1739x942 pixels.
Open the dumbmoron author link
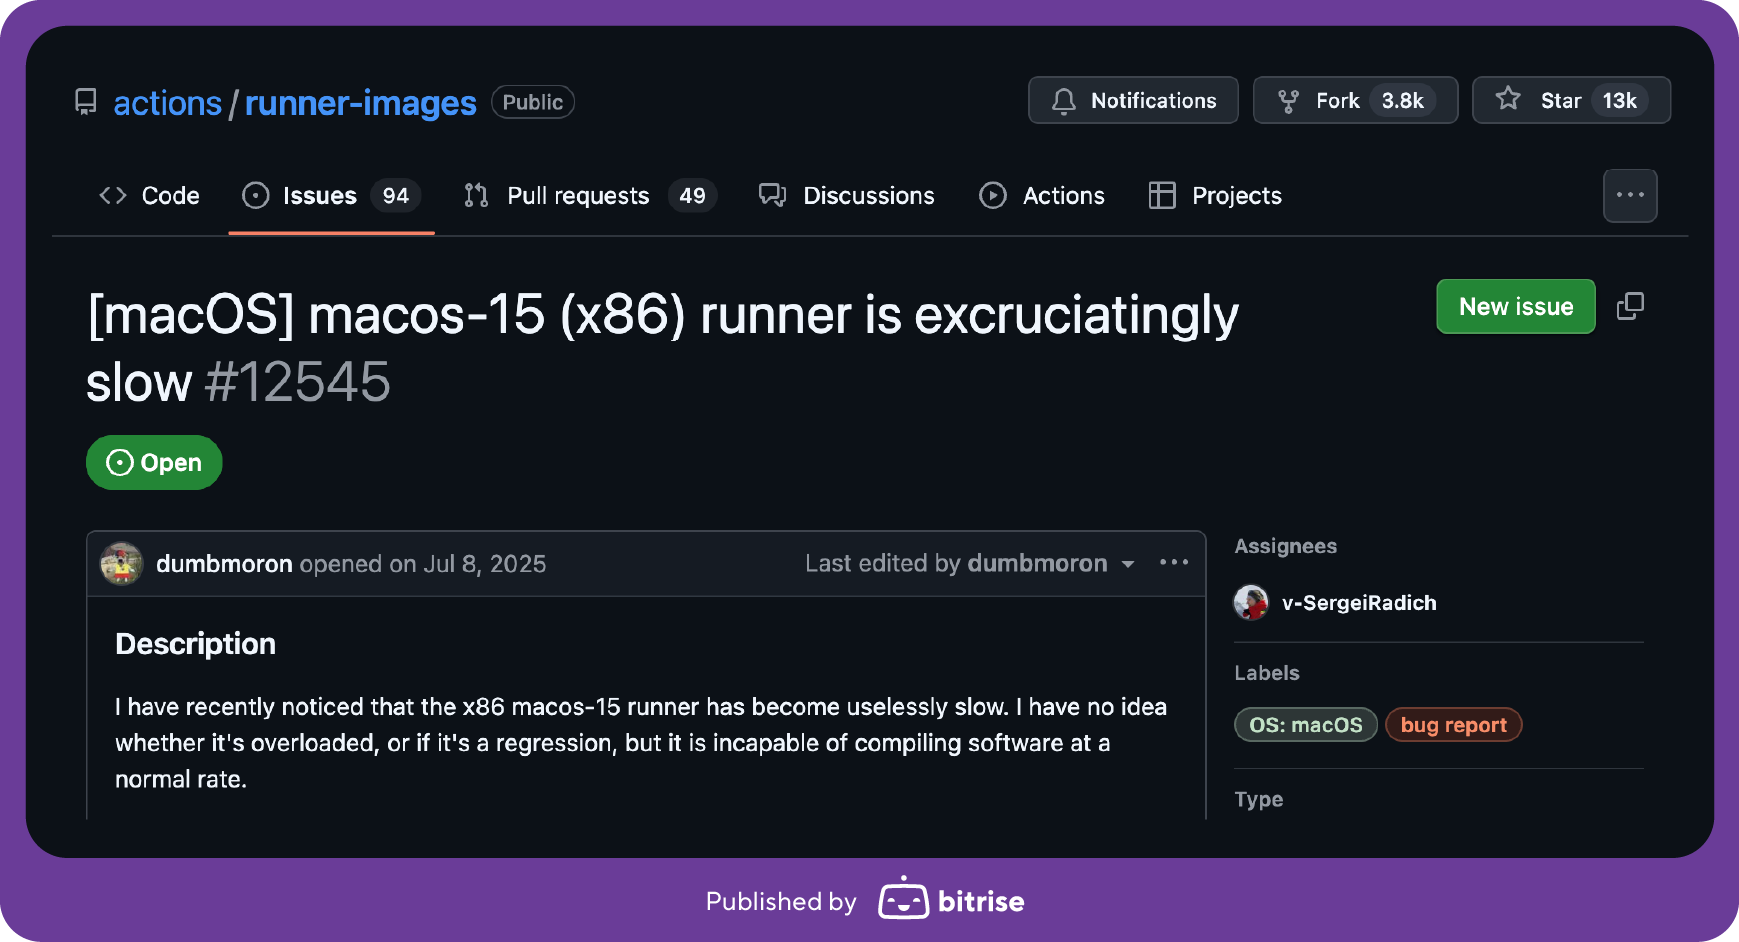(x=224, y=564)
